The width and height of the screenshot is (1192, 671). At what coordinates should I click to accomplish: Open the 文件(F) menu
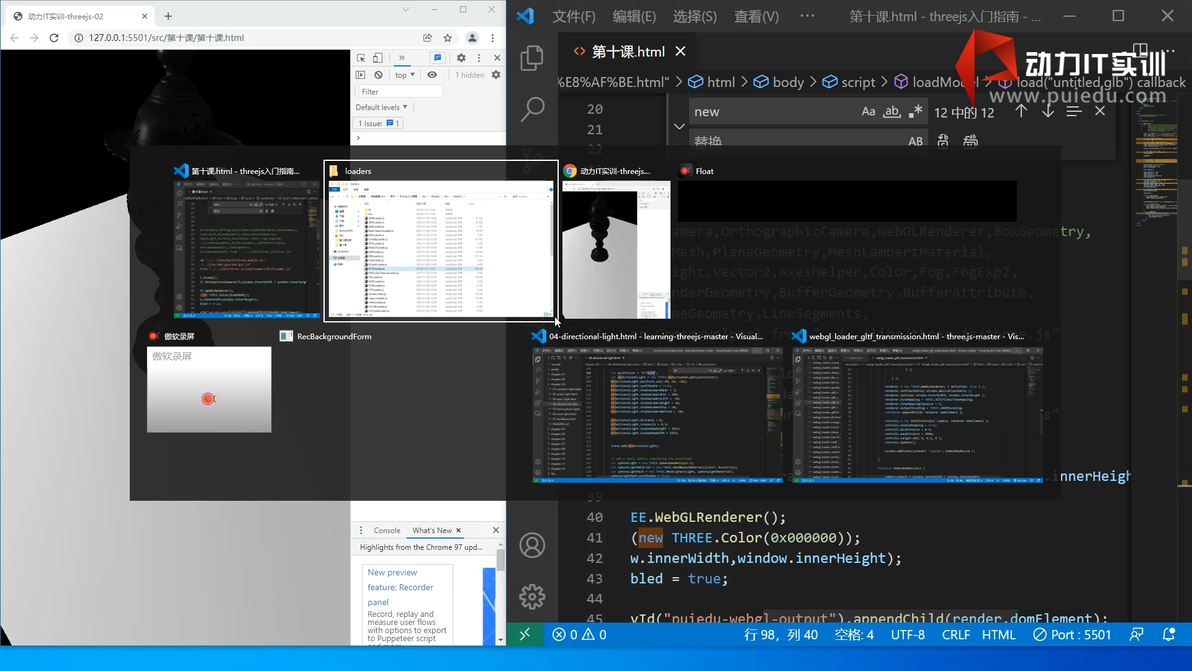574,16
